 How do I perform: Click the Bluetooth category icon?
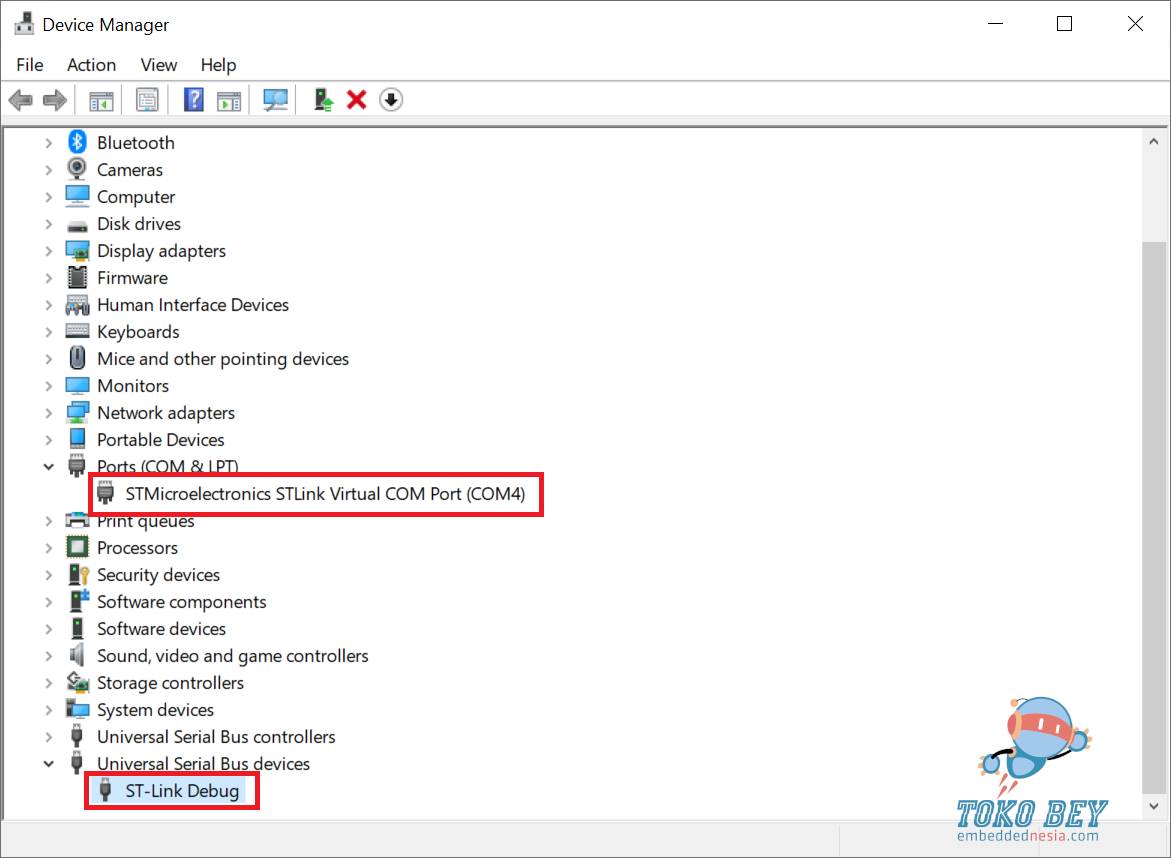(x=77, y=142)
